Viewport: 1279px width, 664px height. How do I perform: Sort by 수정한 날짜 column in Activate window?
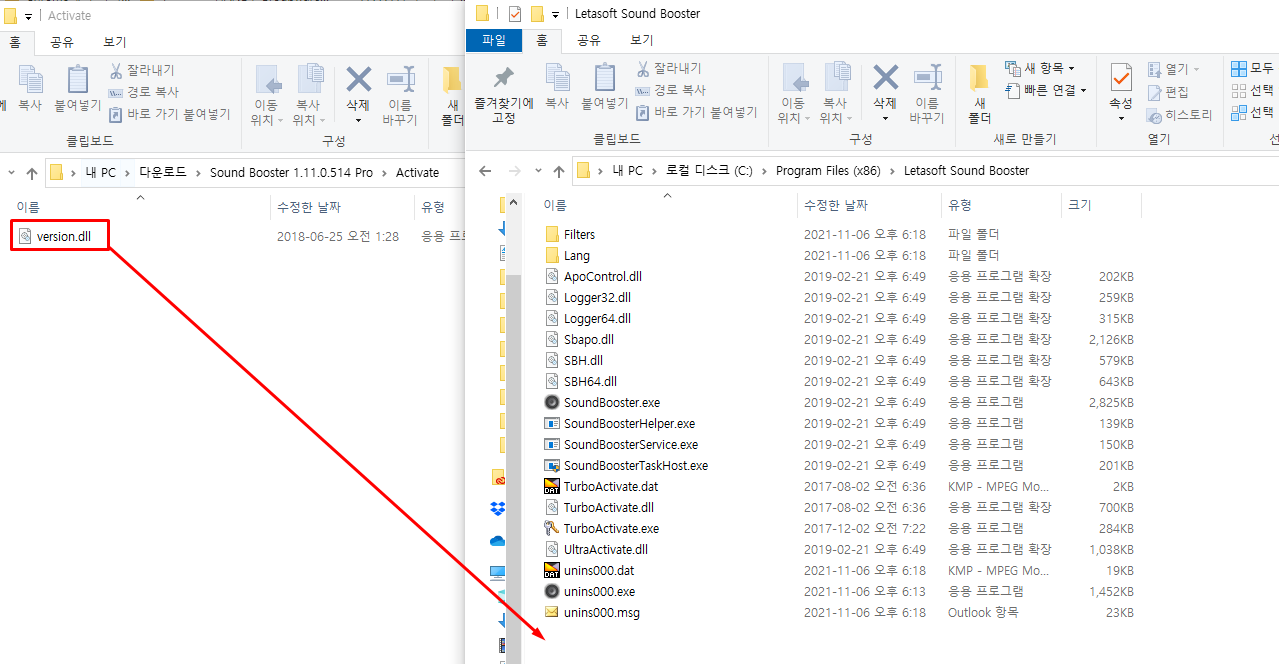coord(309,207)
